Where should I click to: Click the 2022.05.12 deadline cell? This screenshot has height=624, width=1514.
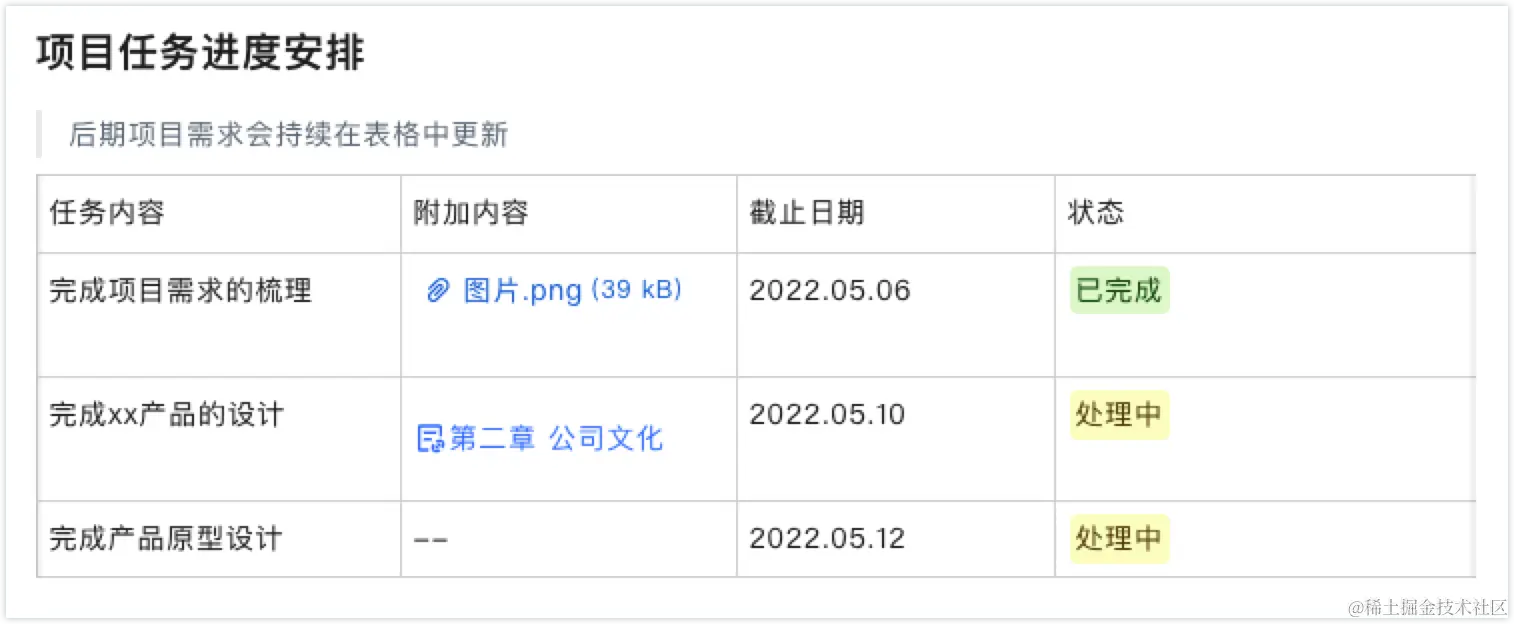[x=827, y=539]
